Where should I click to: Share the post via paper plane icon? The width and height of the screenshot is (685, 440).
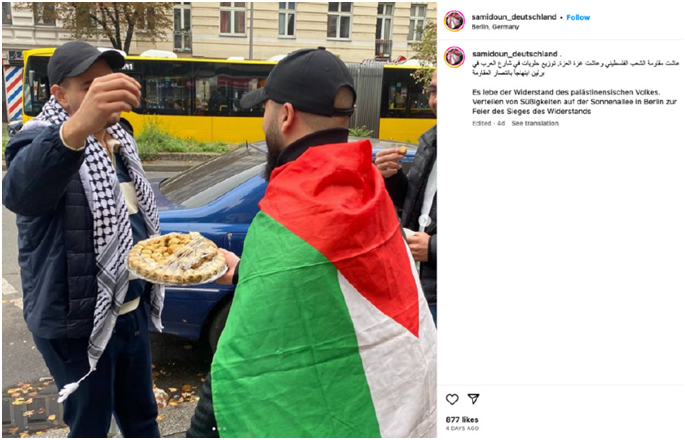(474, 398)
